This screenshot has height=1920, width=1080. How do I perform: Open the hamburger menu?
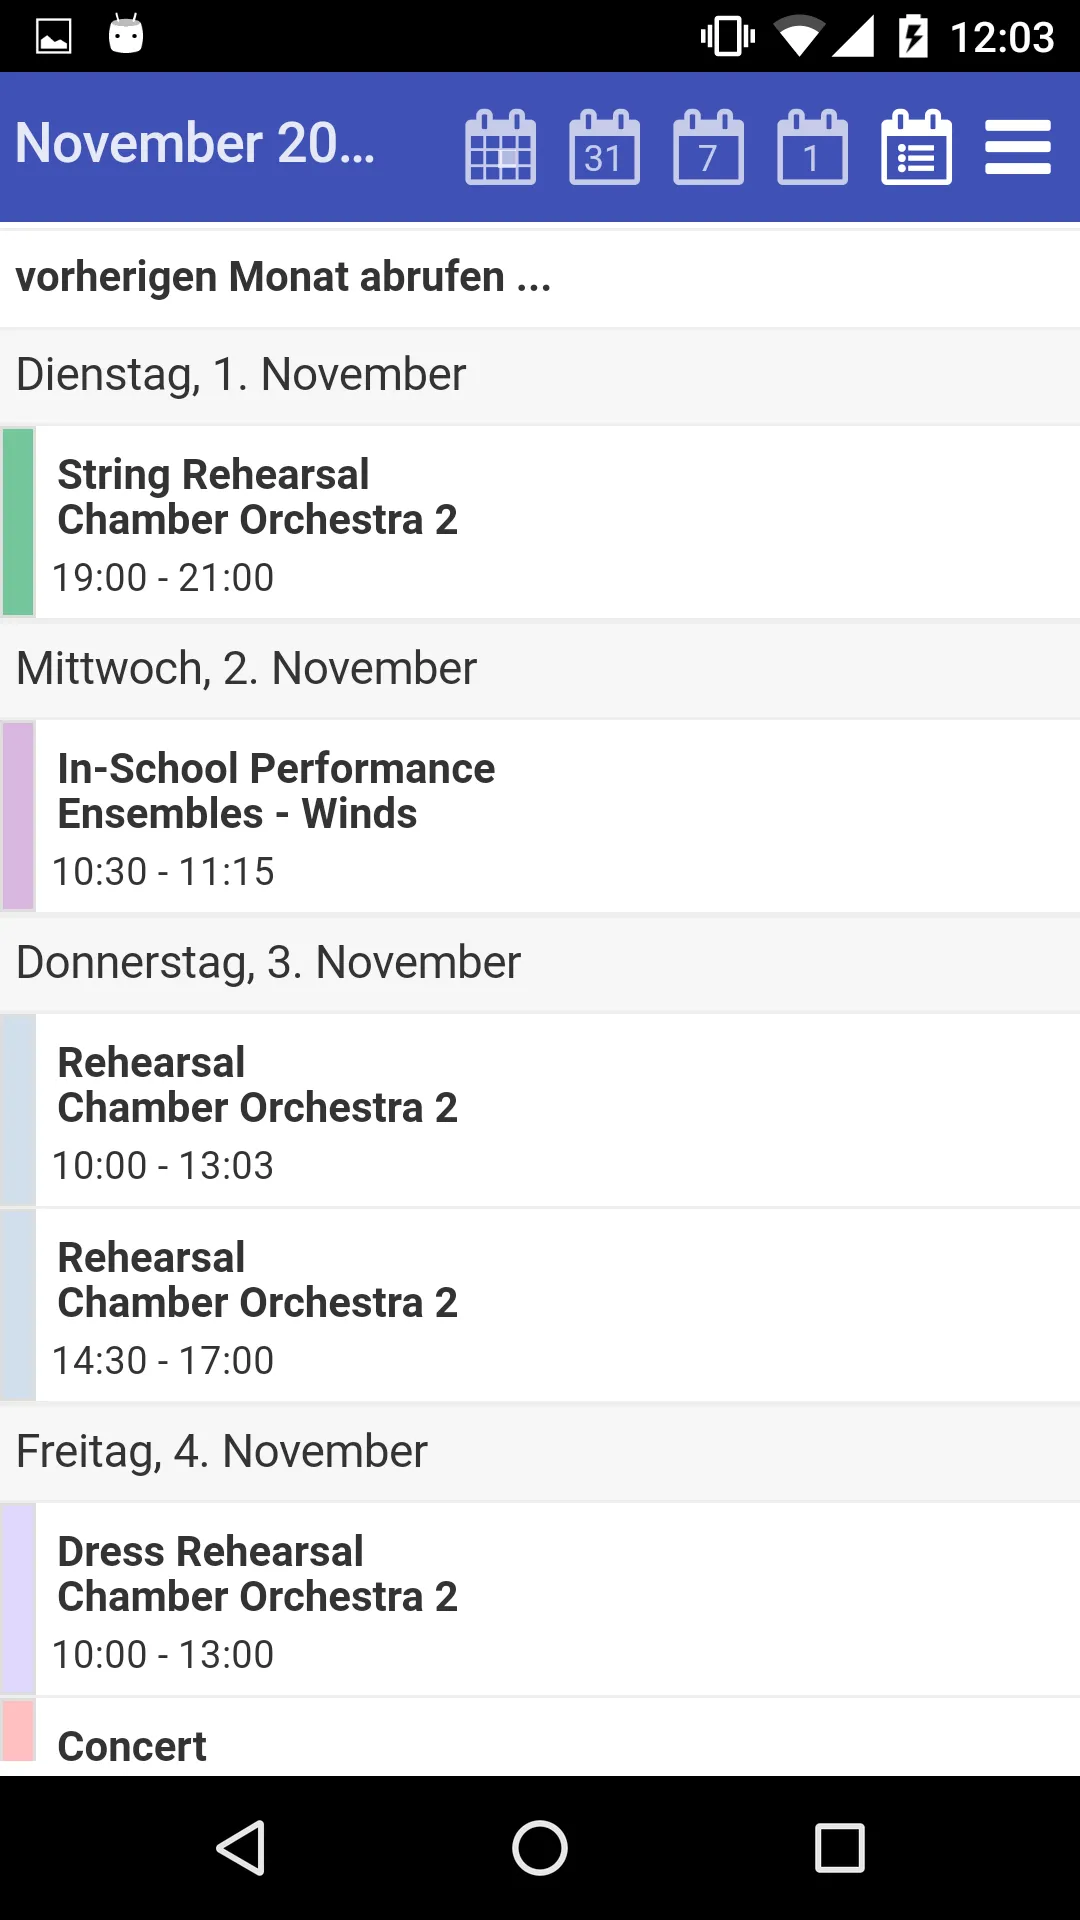pyautogui.click(x=1018, y=147)
